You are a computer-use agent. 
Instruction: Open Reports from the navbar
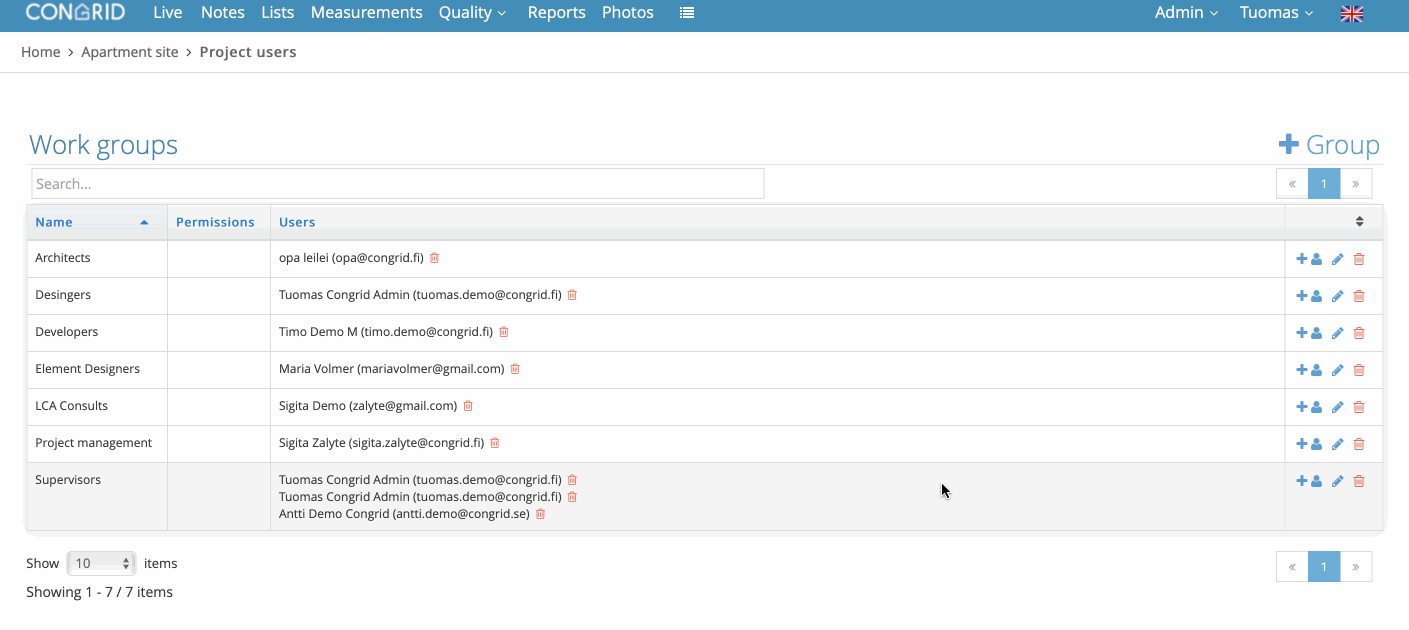[x=556, y=13]
